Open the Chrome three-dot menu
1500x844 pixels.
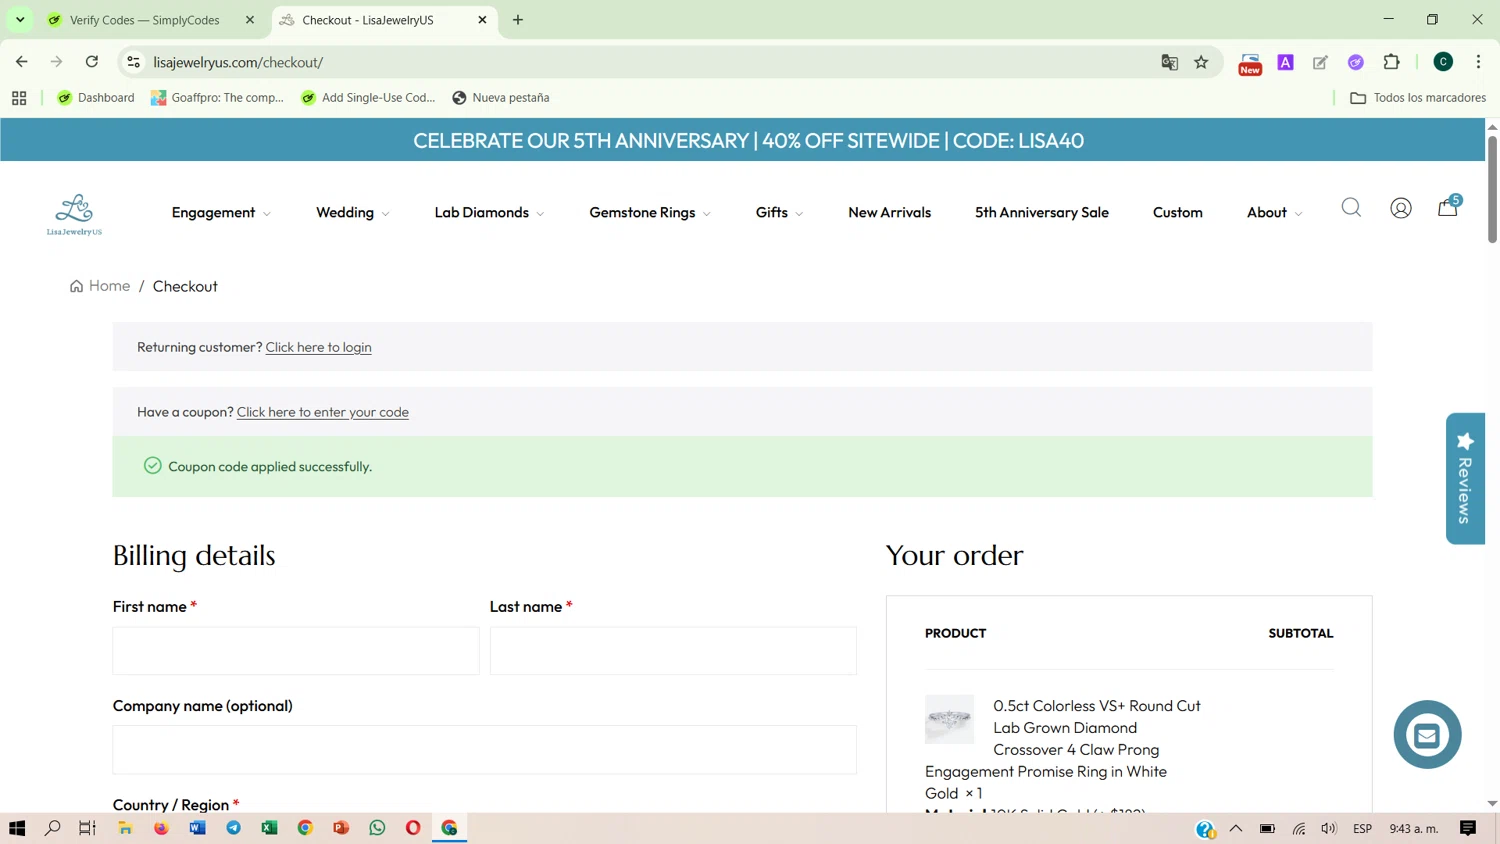point(1478,62)
